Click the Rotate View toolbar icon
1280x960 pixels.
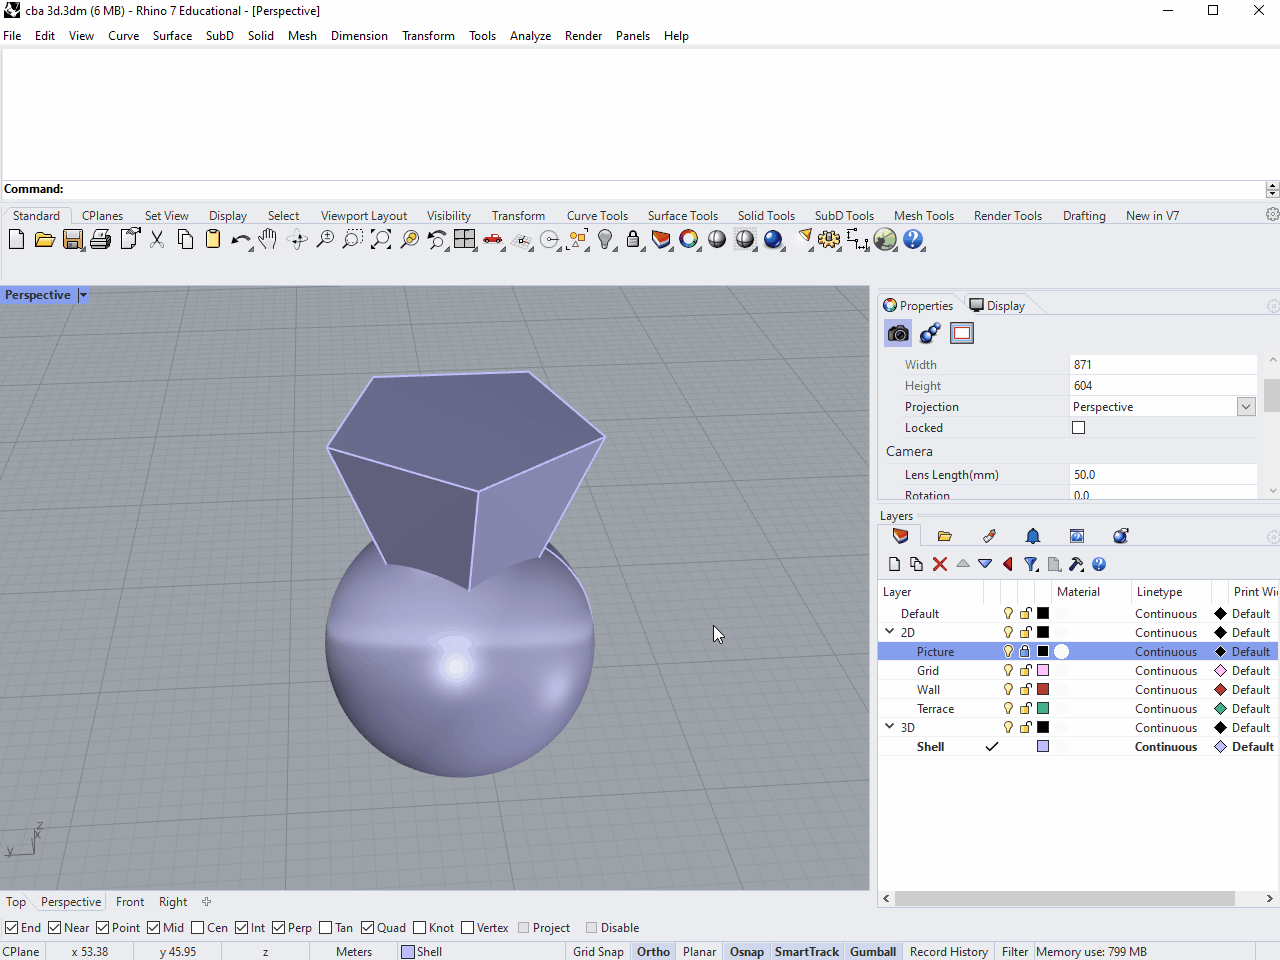click(296, 240)
